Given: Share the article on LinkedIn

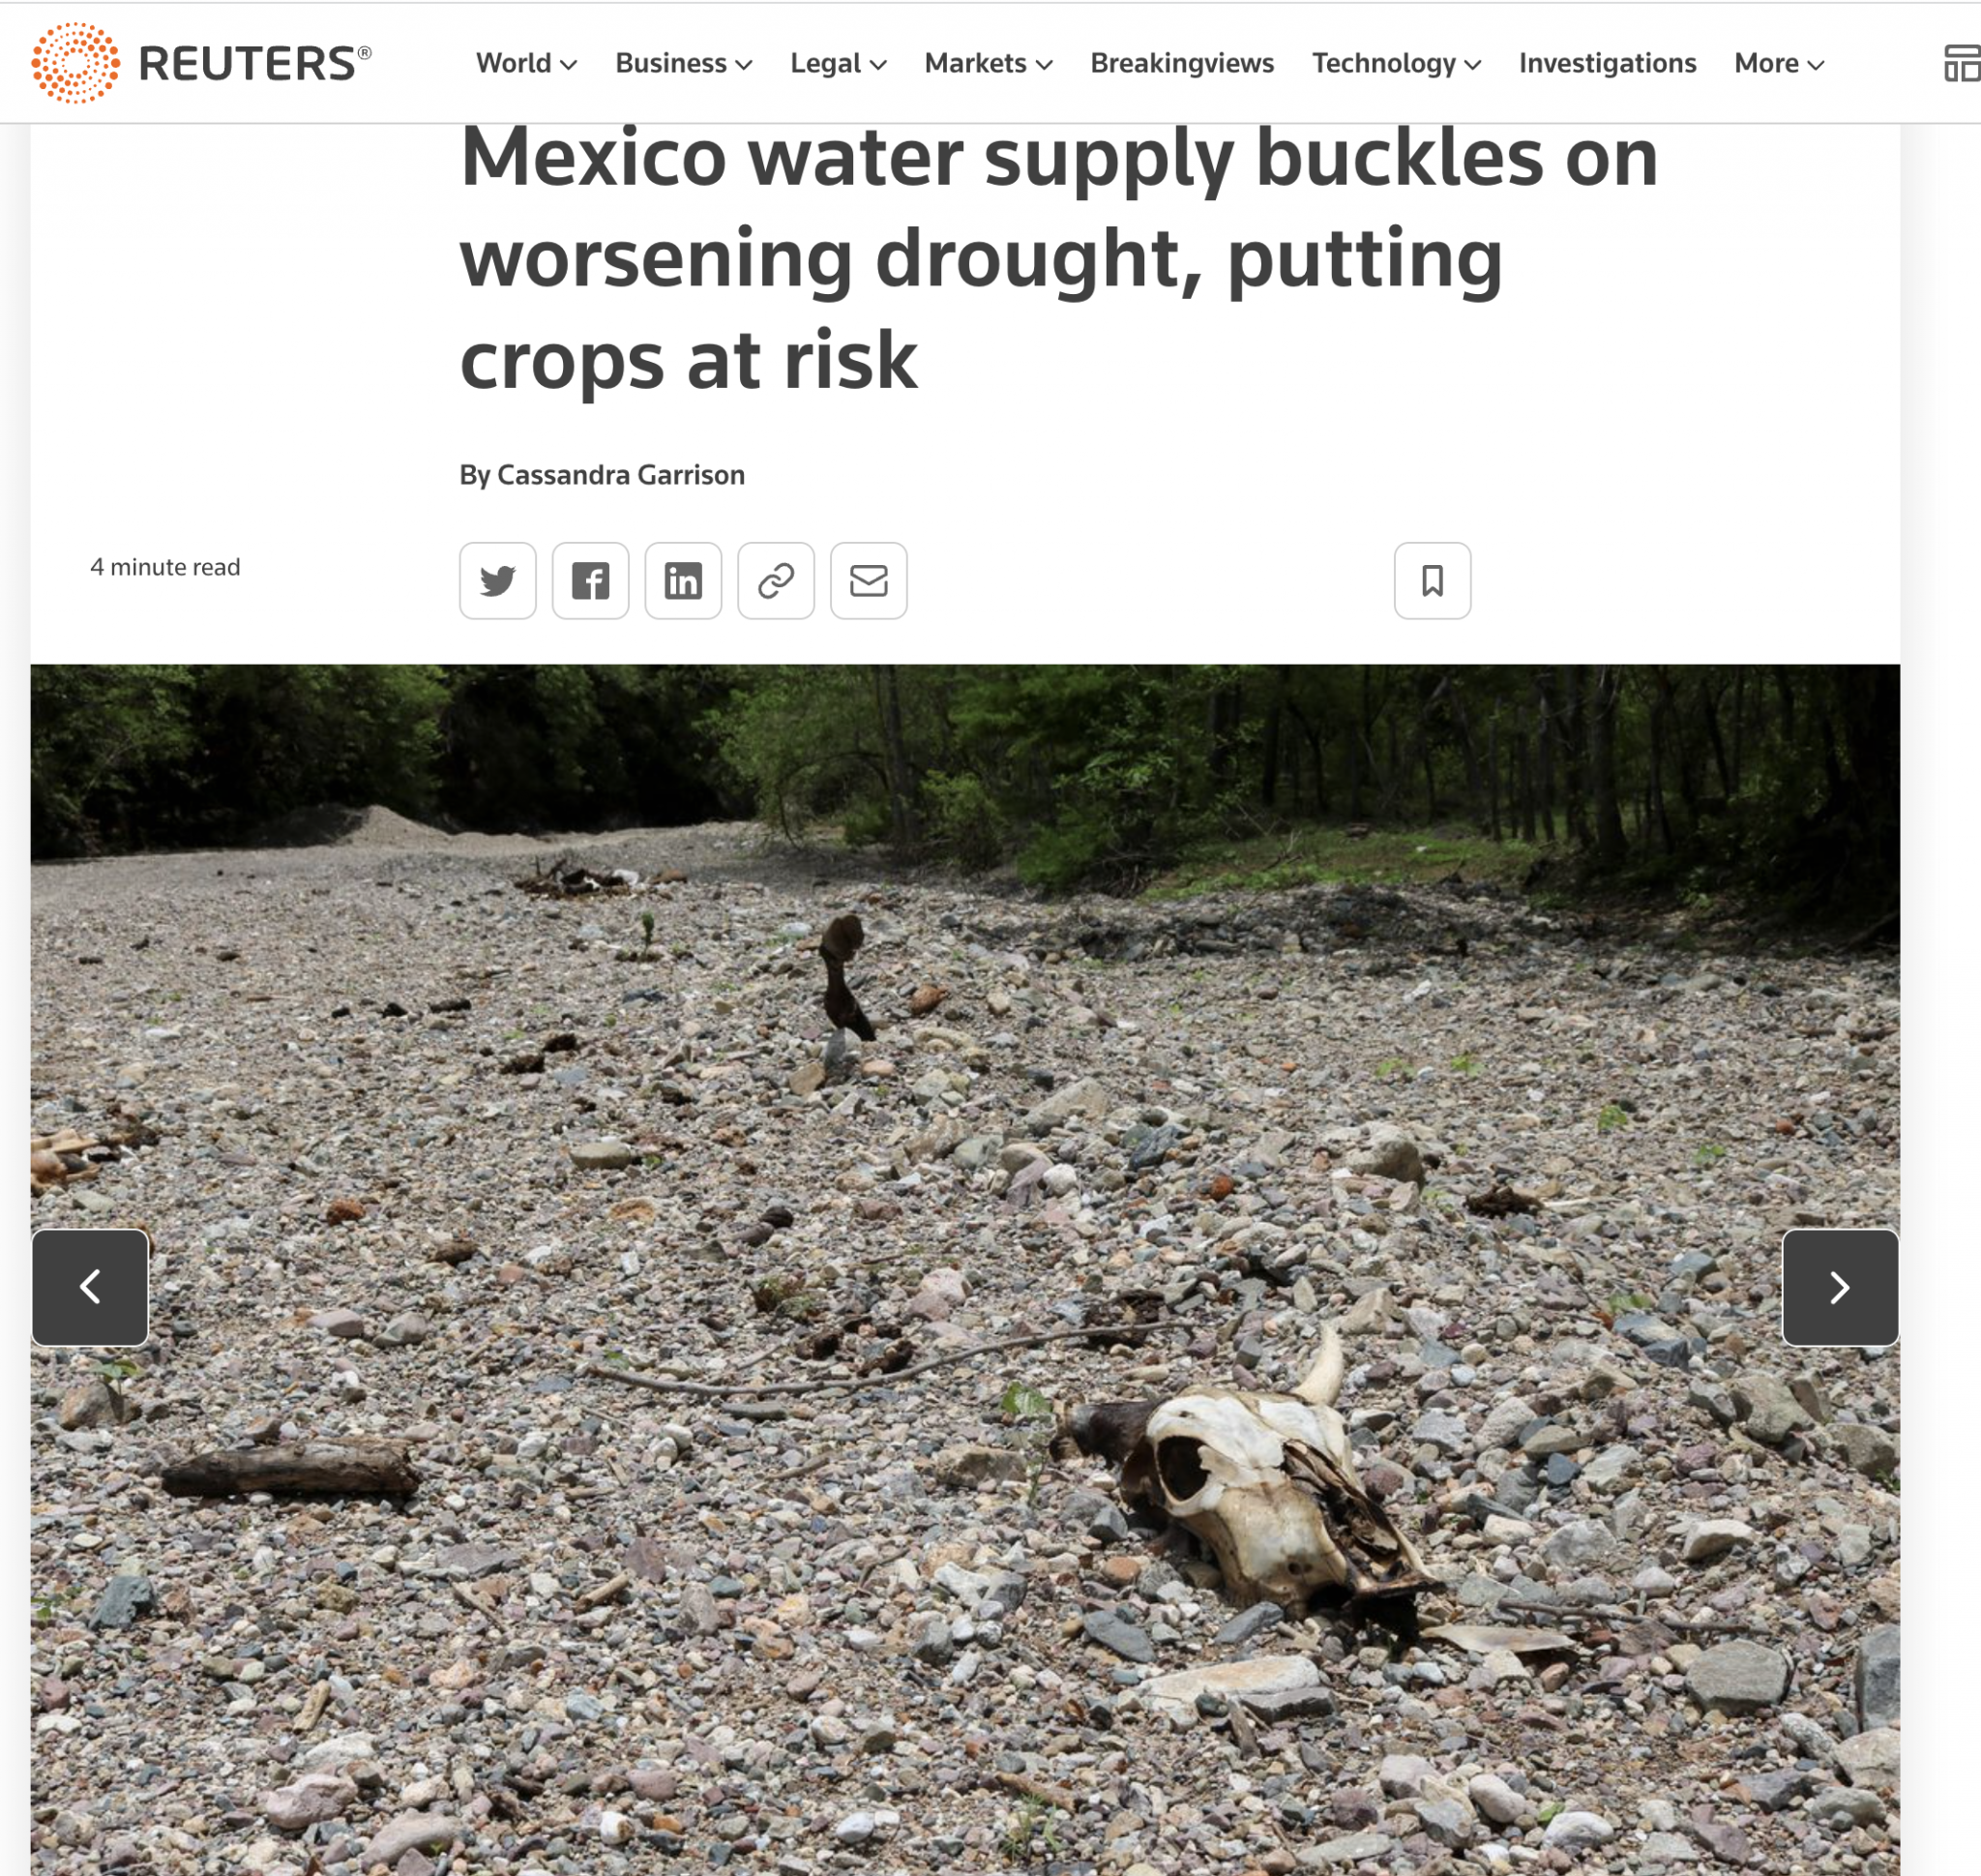Looking at the screenshot, I should (x=683, y=581).
